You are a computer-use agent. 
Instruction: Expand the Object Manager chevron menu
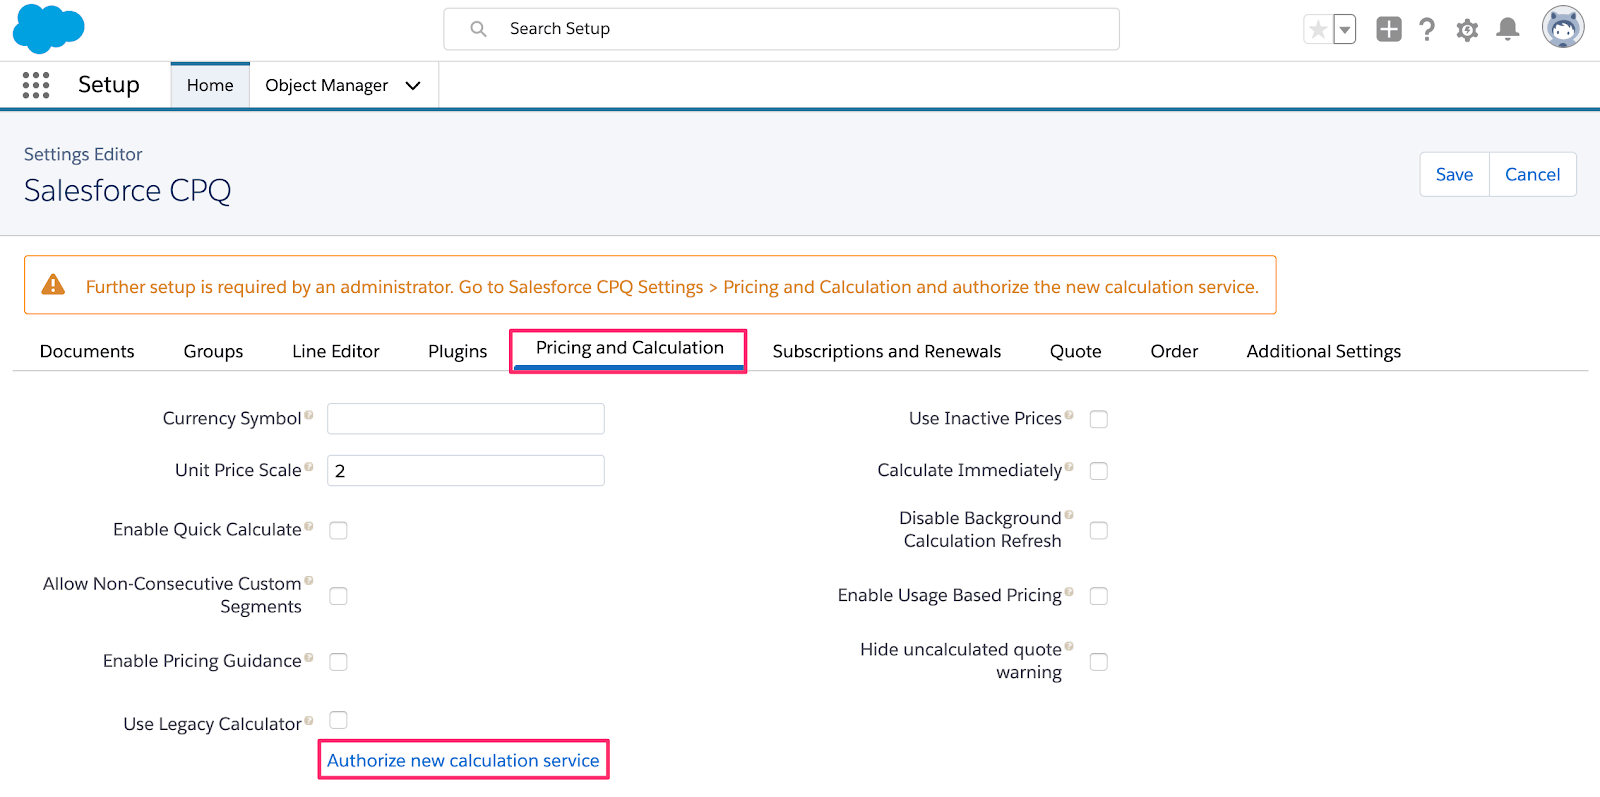[413, 86]
